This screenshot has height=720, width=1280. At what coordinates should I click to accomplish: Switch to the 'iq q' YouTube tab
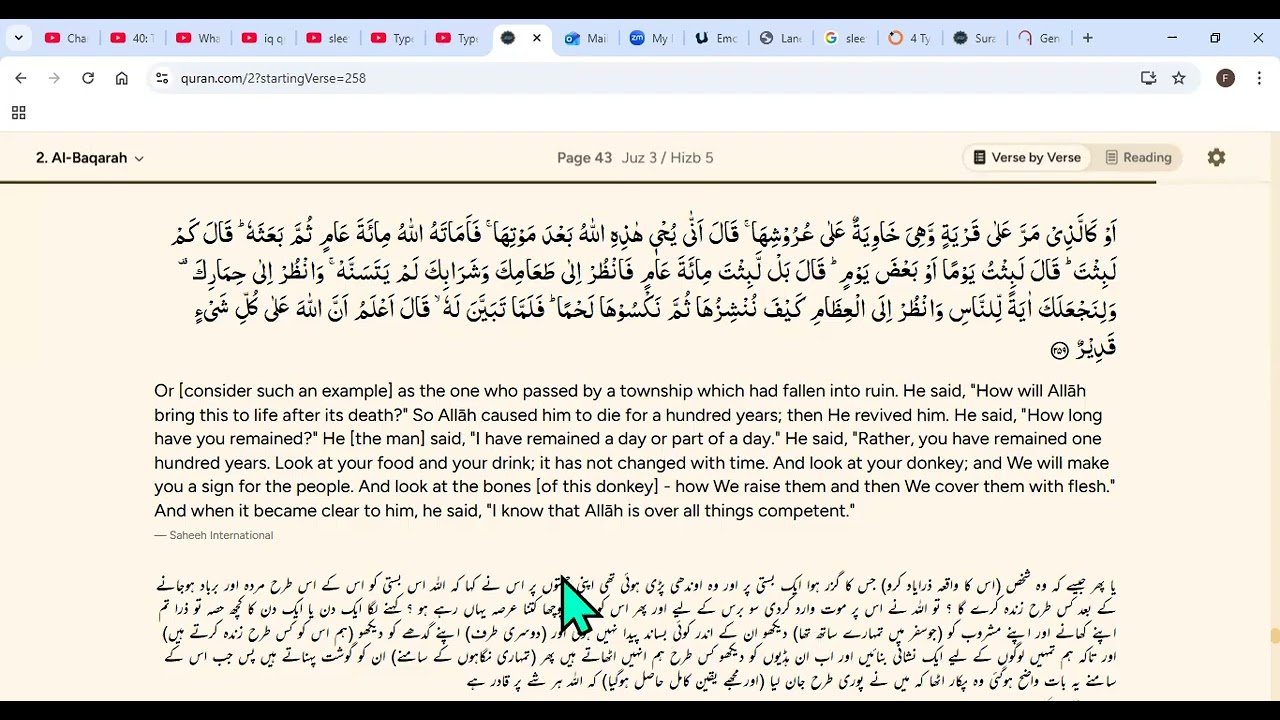pos(262,38)
